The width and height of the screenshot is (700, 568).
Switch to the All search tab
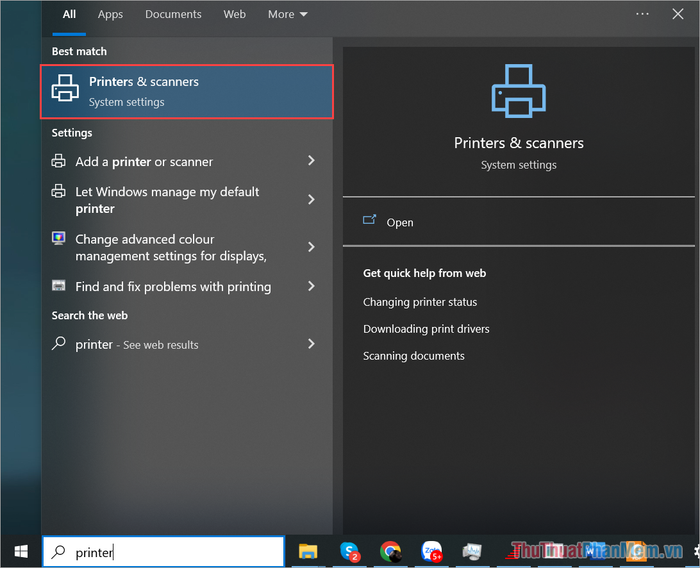[x=69, y=14]
